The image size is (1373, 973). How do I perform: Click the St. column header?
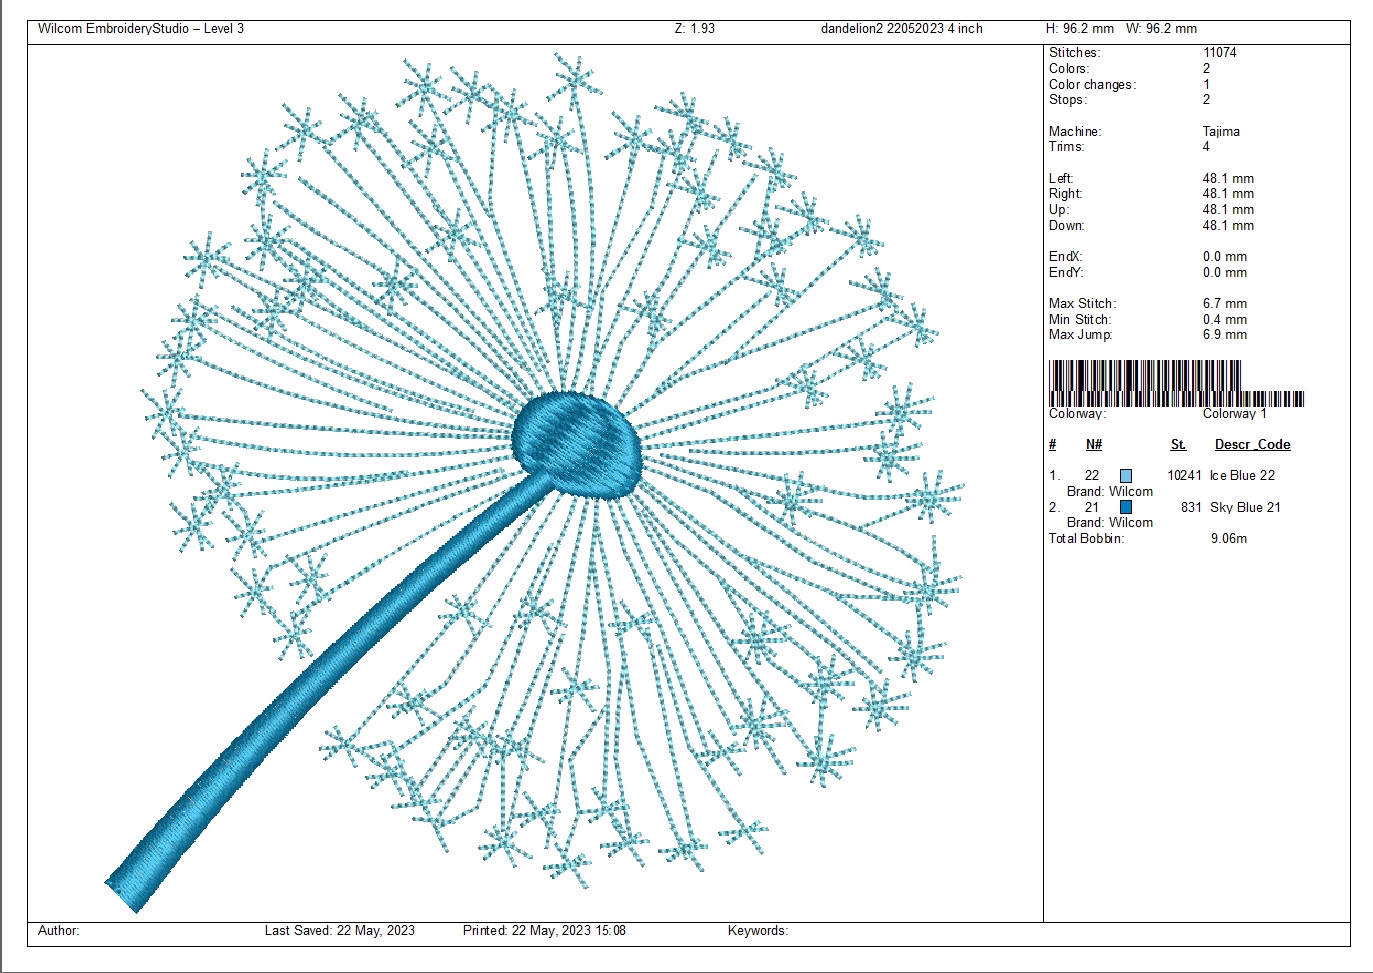point(1178,445)
